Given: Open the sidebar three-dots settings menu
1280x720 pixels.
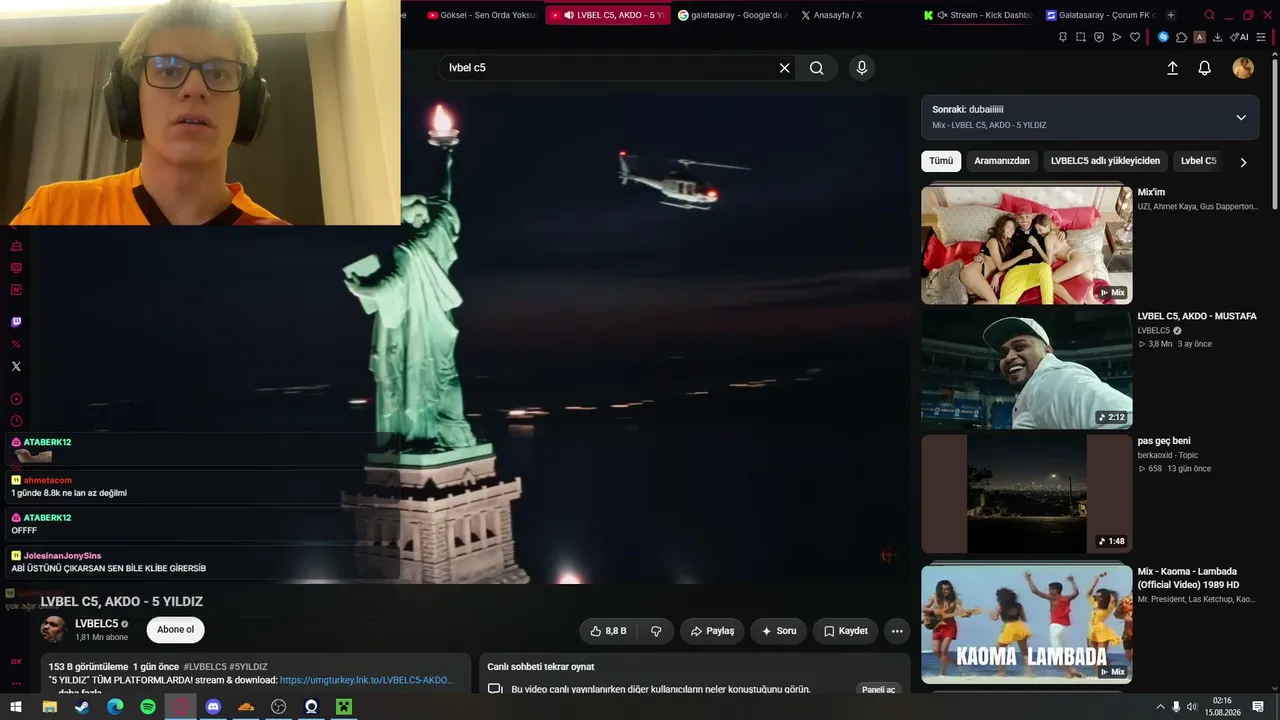Looking at the screenshot, I should tap(16, 684).
